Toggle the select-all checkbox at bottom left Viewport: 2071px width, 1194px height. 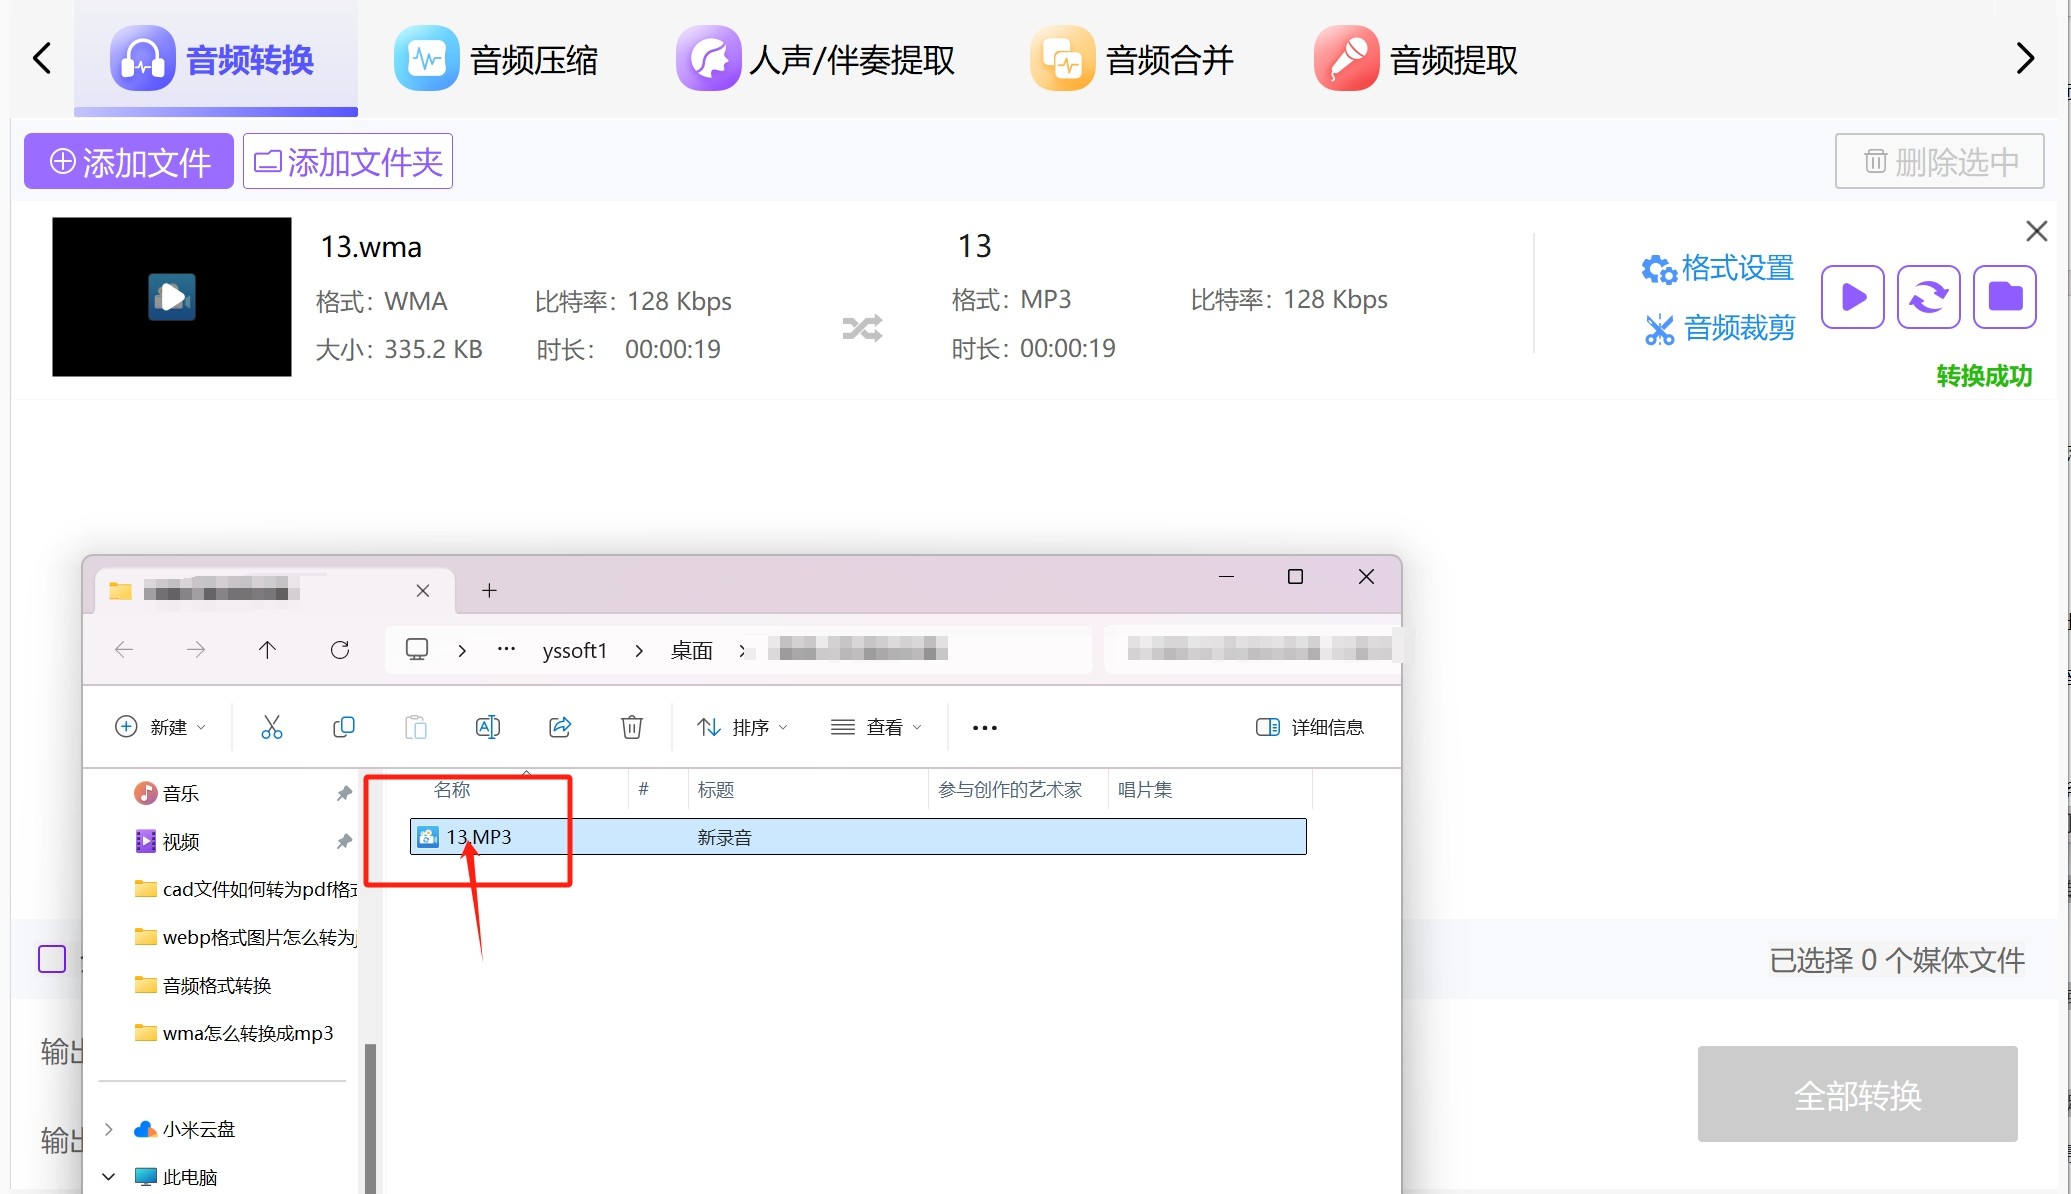click(52, 959)
